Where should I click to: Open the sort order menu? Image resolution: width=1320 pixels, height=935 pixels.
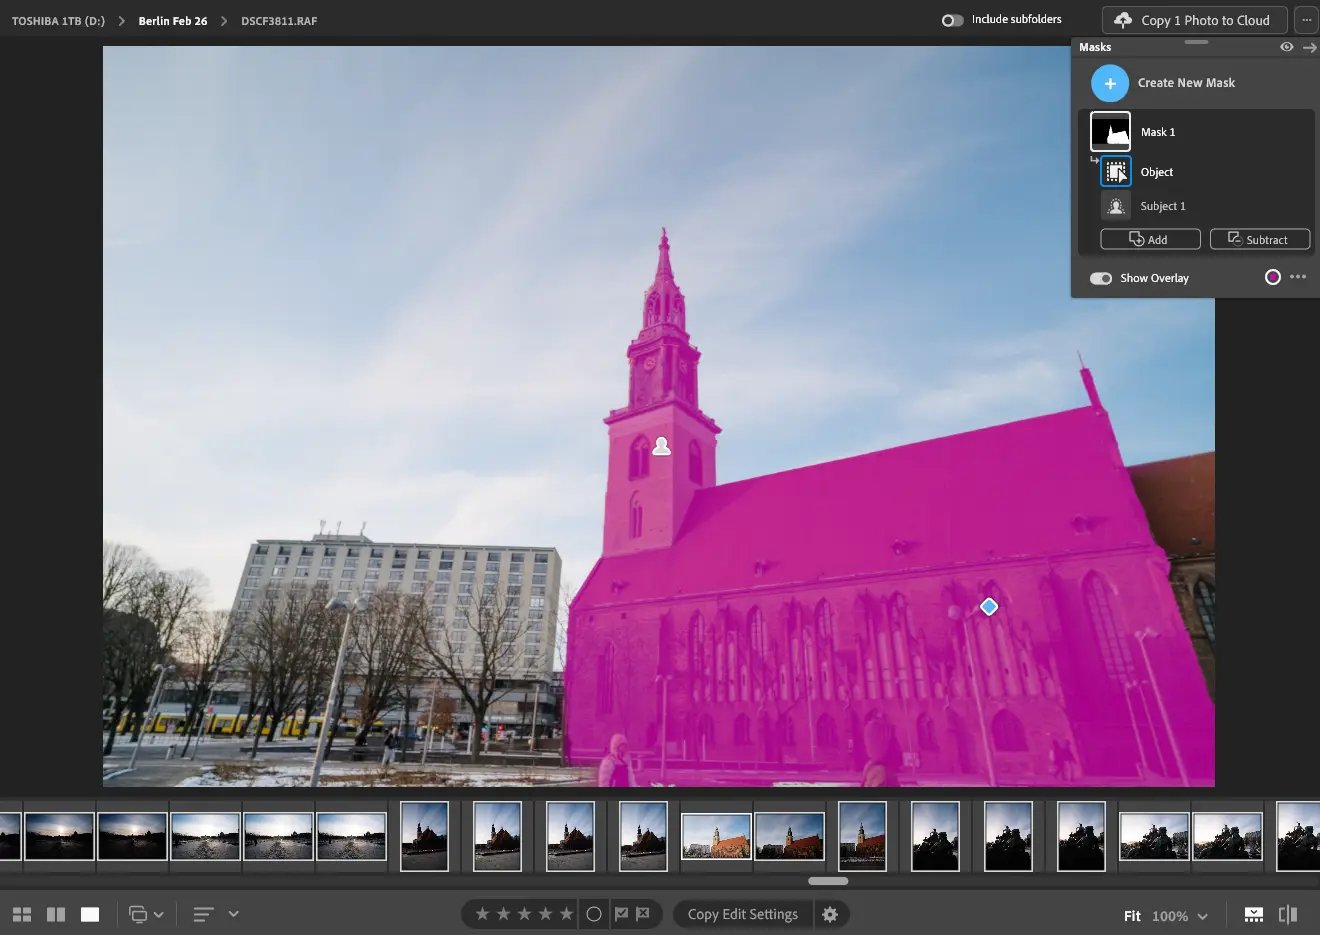216,914
